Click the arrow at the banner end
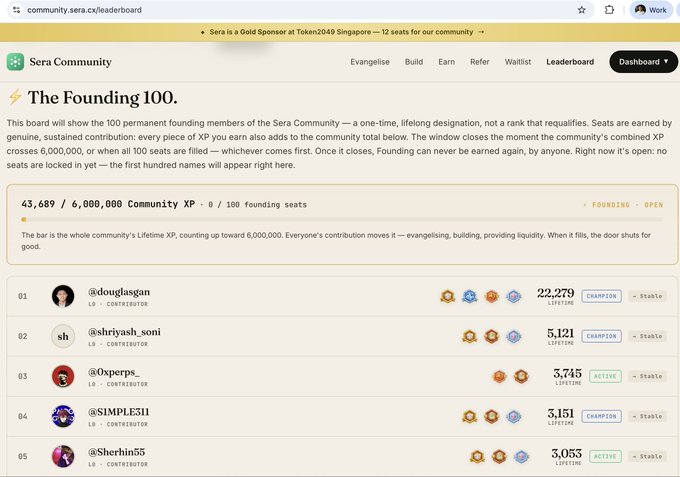Screen dimensions: 680x477 481,32
